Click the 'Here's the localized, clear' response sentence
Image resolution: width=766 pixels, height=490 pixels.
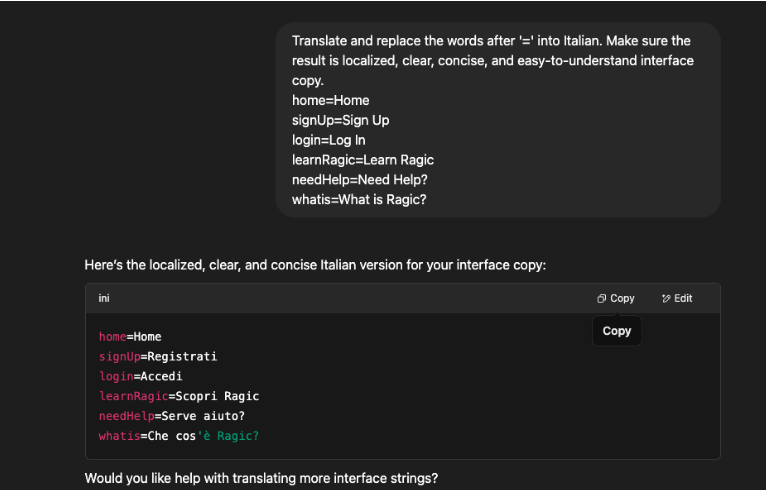[x=315, y=265]
